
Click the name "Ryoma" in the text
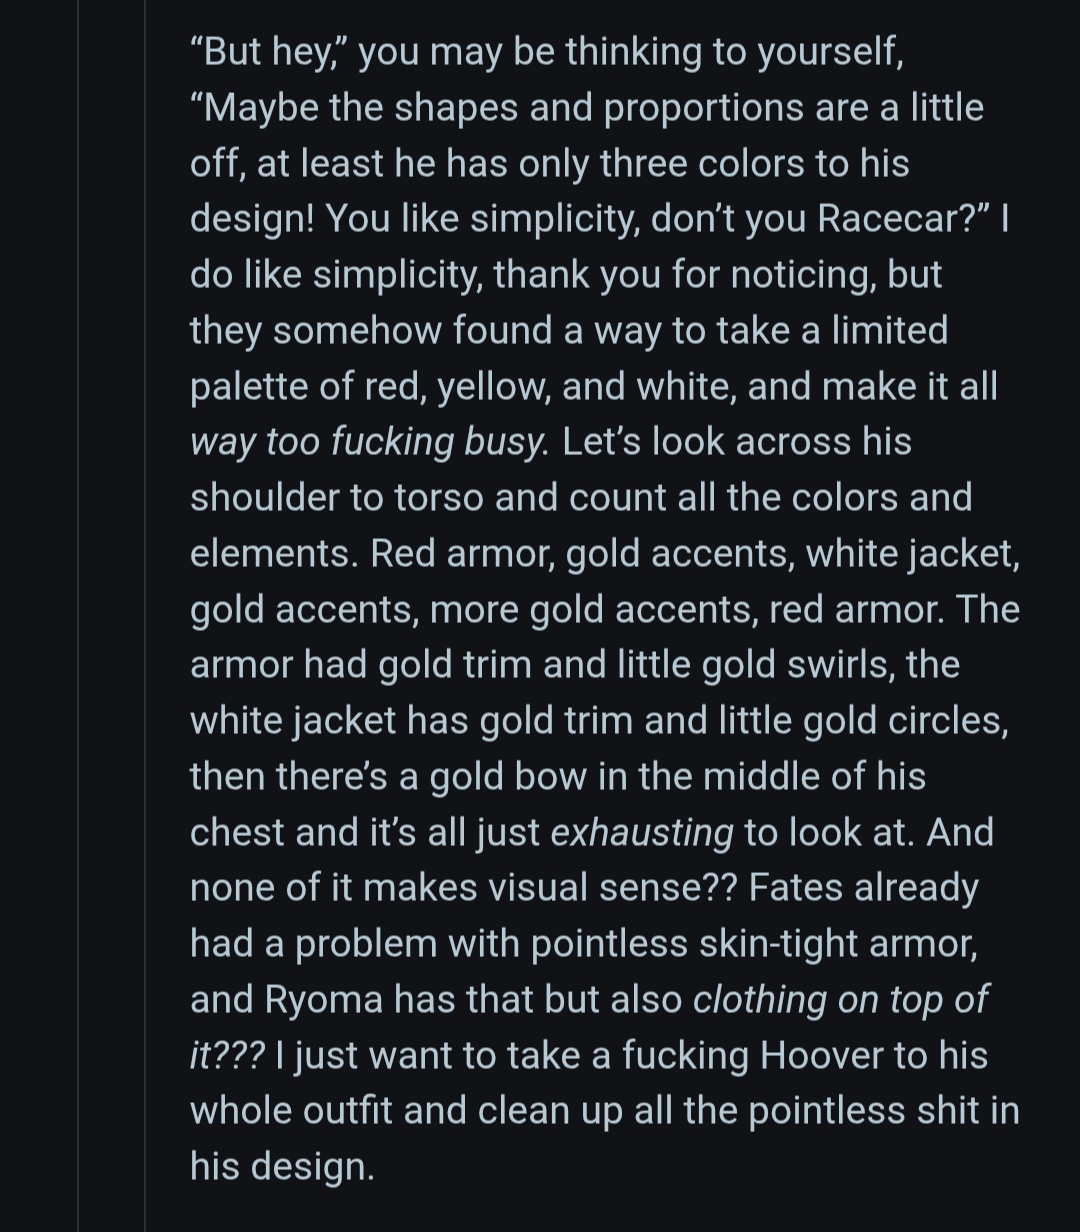click(x=323, y=999)
